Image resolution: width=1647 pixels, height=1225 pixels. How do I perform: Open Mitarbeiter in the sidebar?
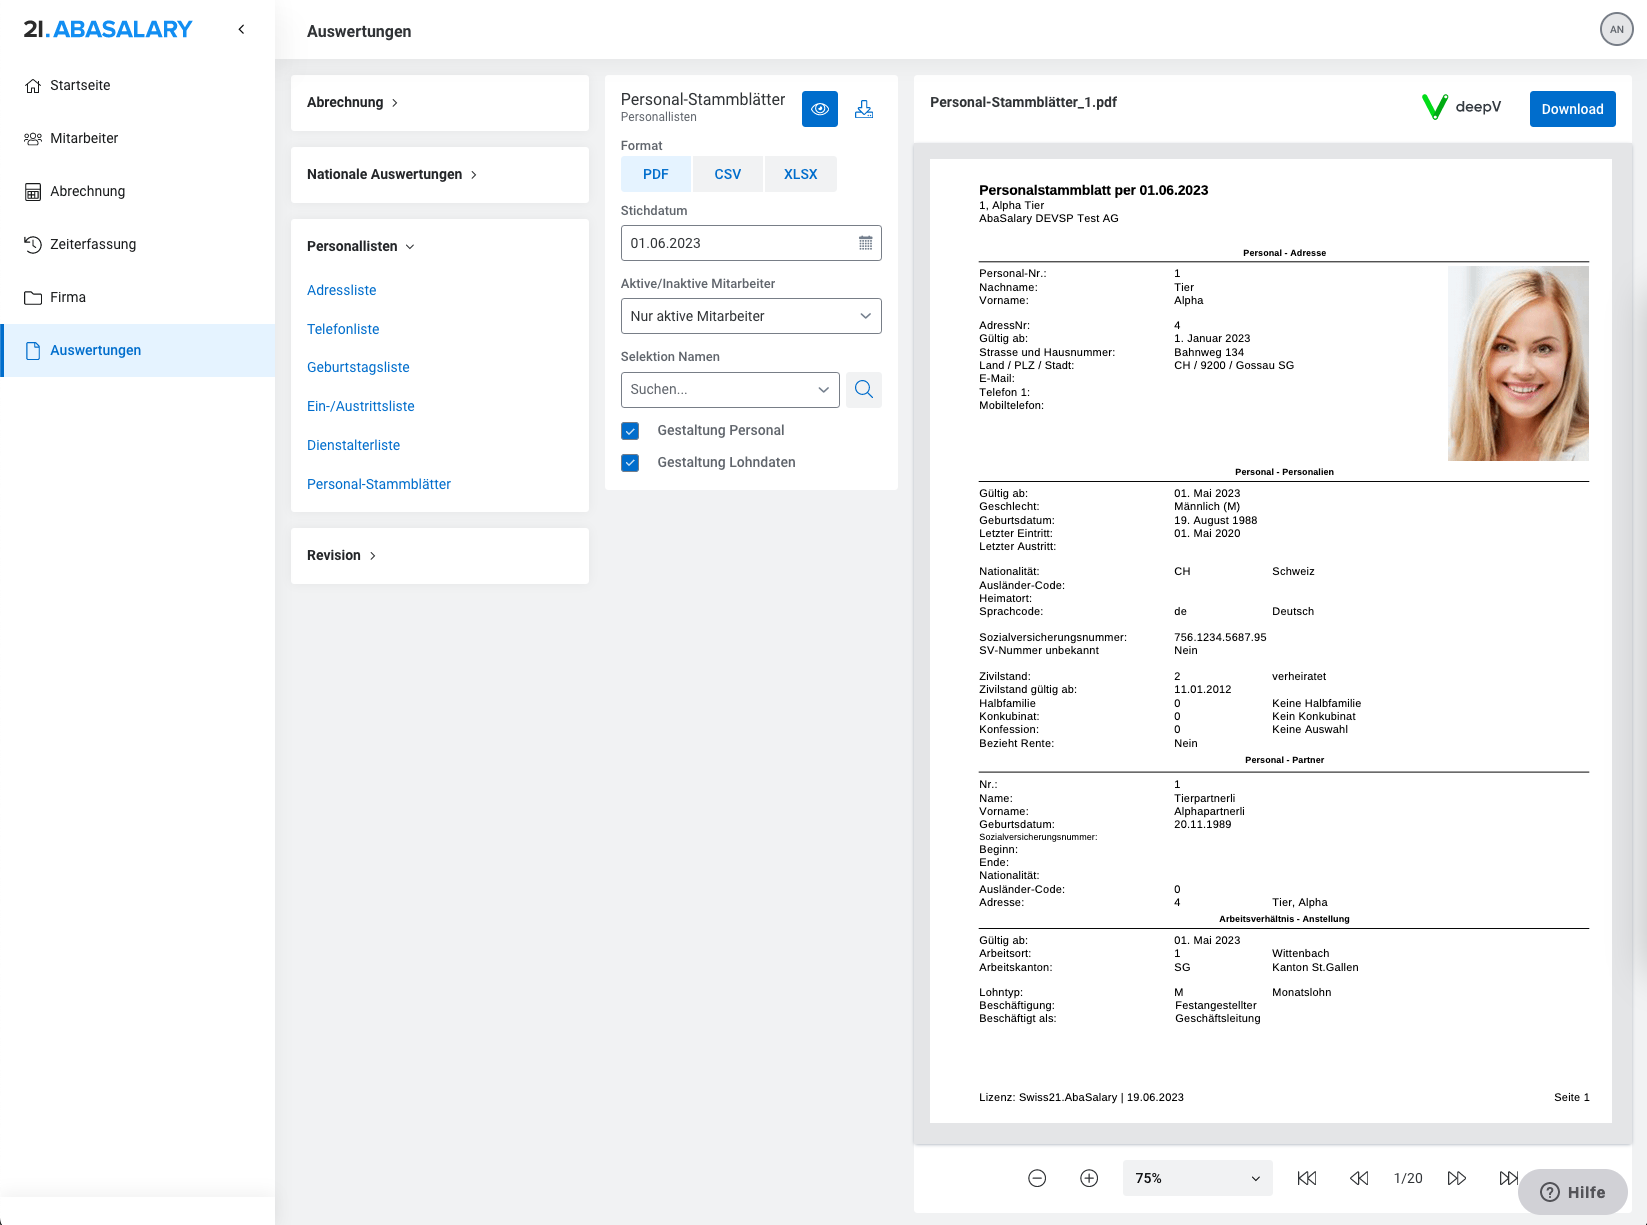tap(84, 138)
